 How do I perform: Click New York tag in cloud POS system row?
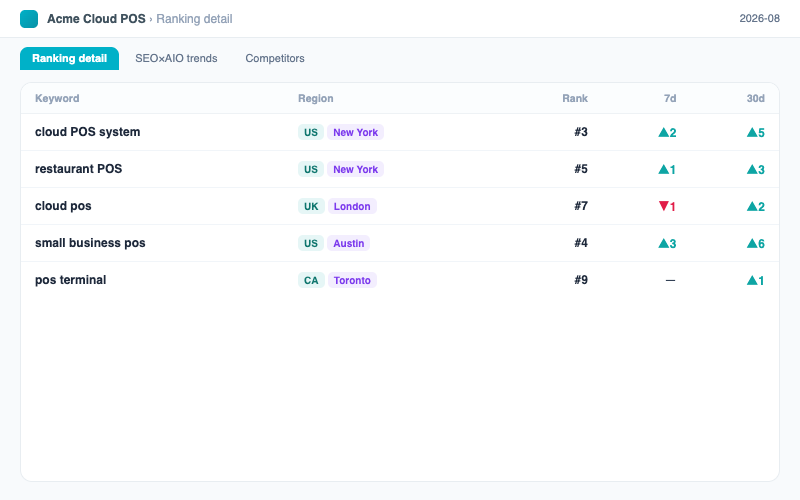pyautogui.click(x=356, y=132)
